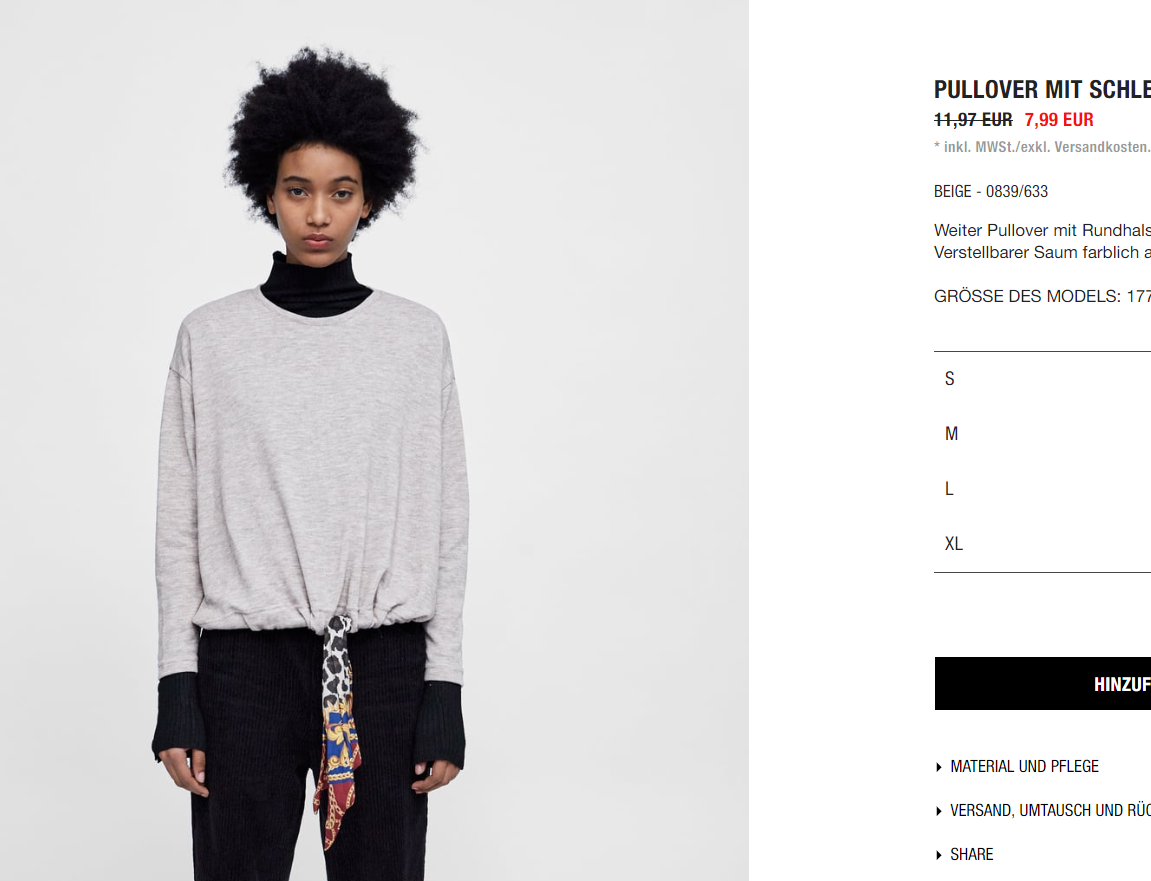This screenshot has width=1151, height=881.
Task: Click the Versand arrow icon
Action: [x=939, y=811]
